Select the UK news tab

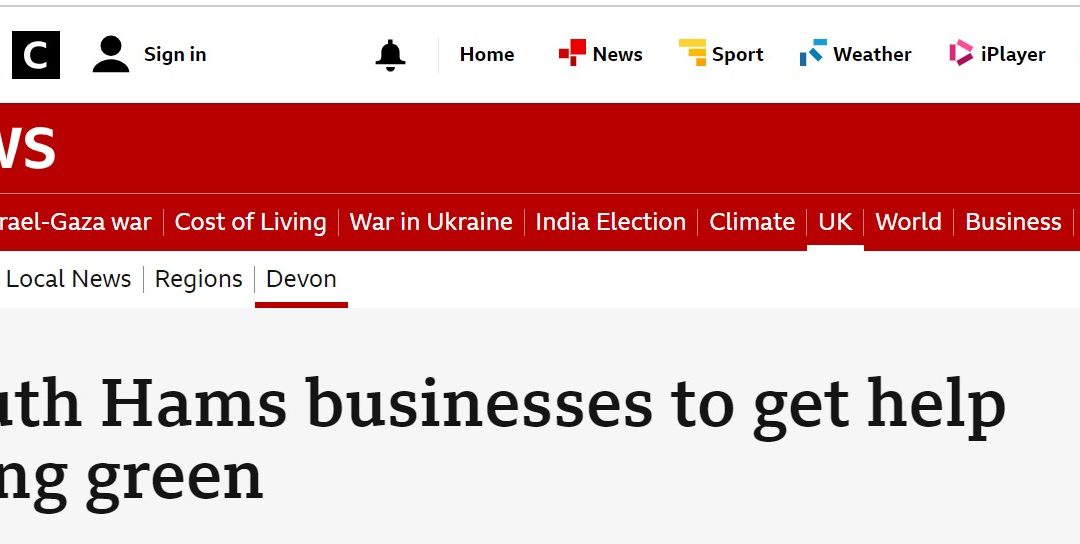(x=835, y=222)
